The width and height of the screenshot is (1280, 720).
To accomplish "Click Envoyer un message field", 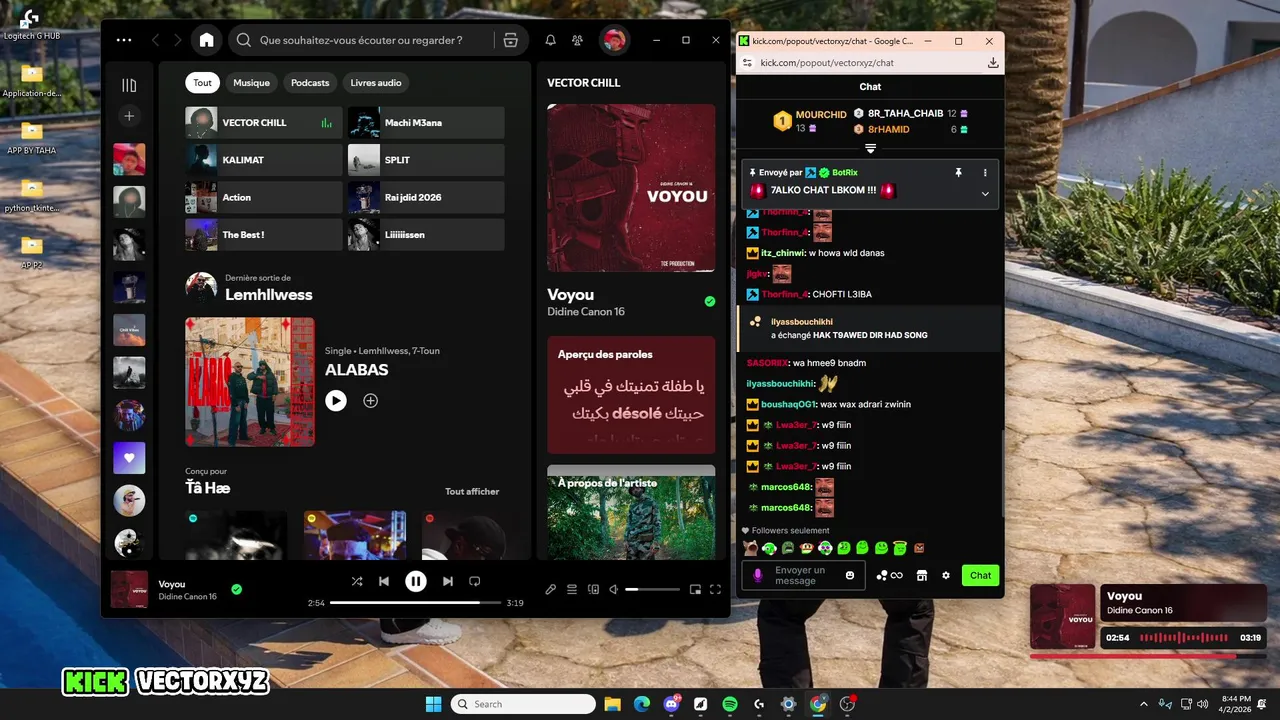I will (803, 575).
